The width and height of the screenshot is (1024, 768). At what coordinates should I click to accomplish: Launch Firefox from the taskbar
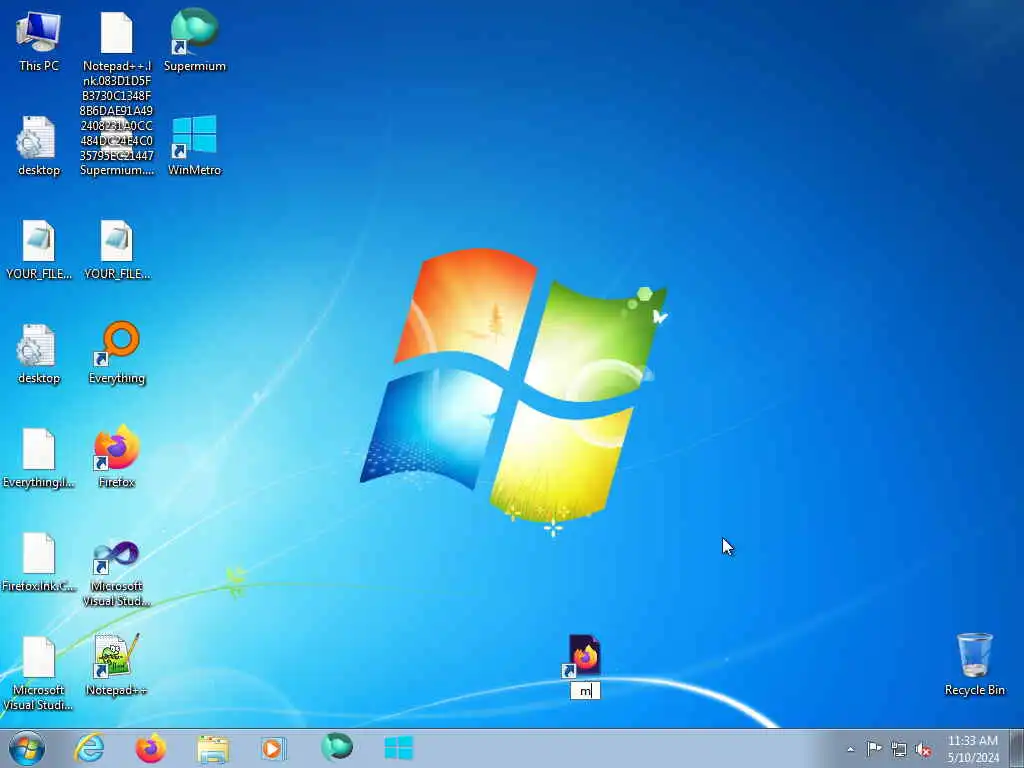click(x=151, y=748)
